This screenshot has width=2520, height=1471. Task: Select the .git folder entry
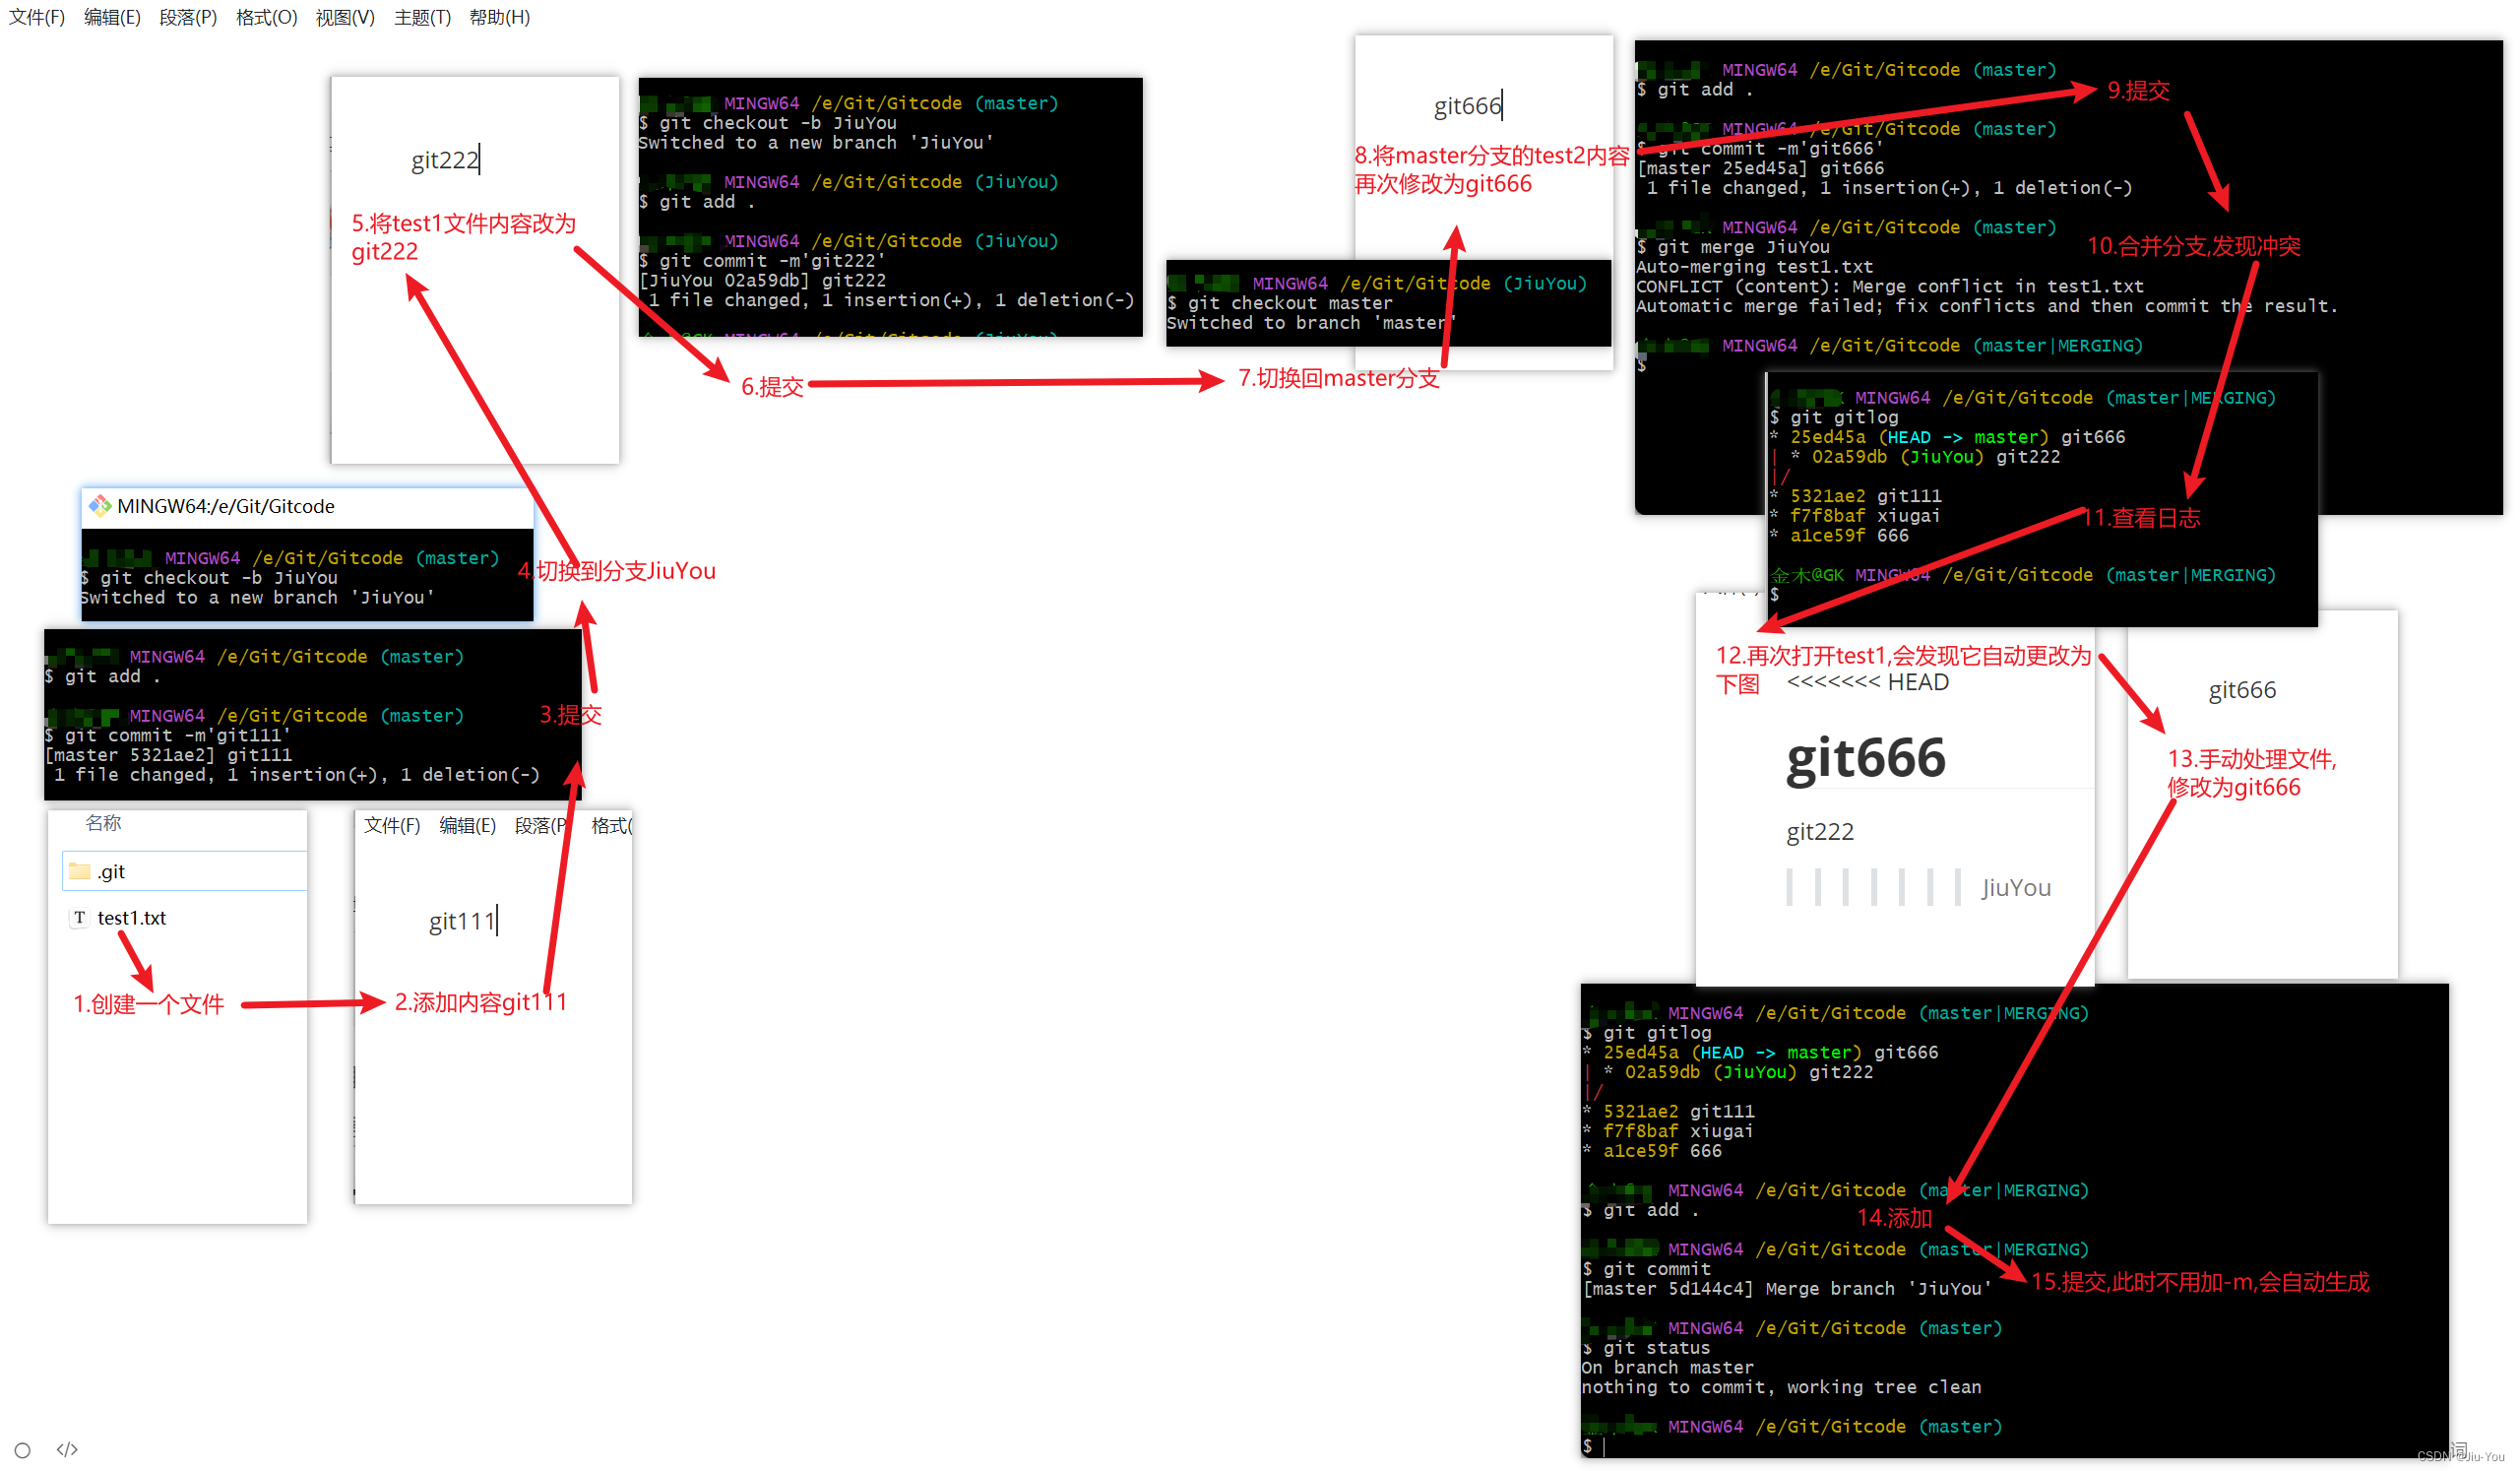coord(112,872)
